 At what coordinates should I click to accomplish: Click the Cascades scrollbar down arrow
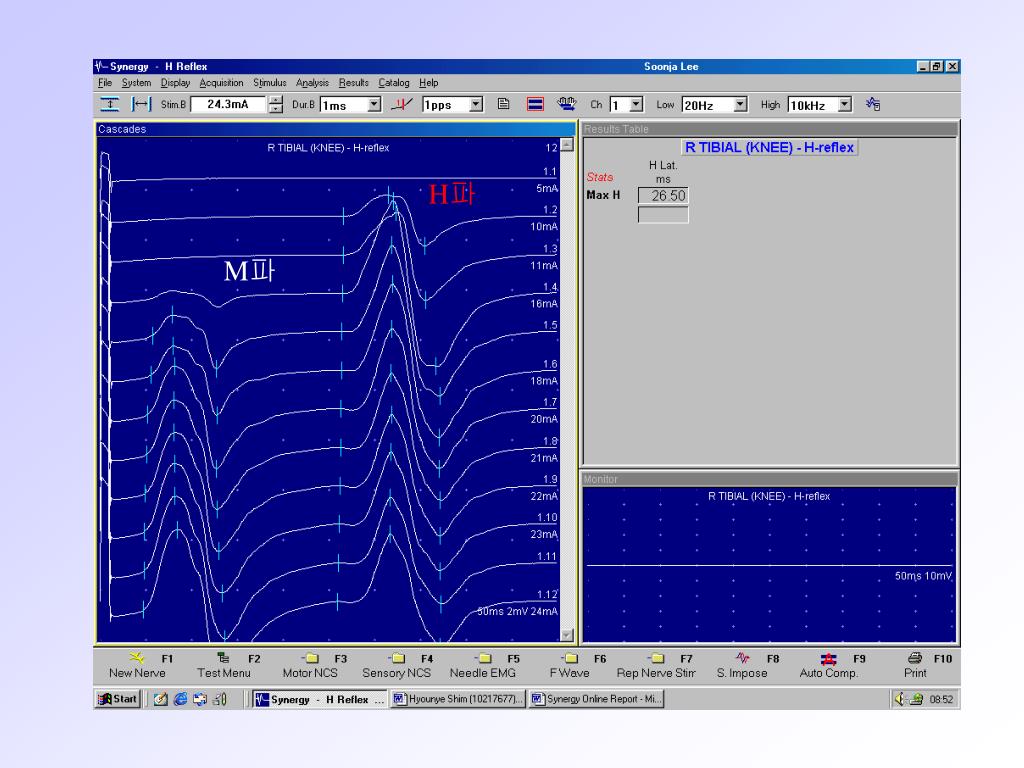tap(567, 635)
